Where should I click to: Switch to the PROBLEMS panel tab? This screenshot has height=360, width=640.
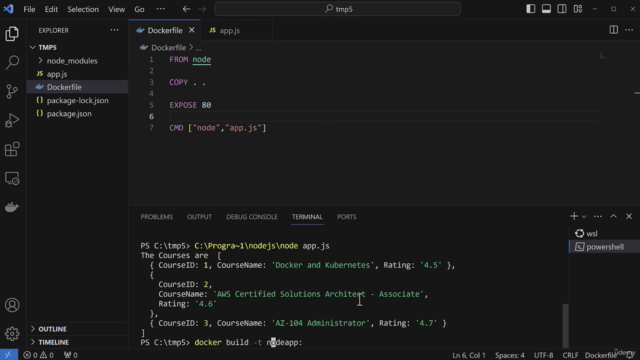coord(157,217)
